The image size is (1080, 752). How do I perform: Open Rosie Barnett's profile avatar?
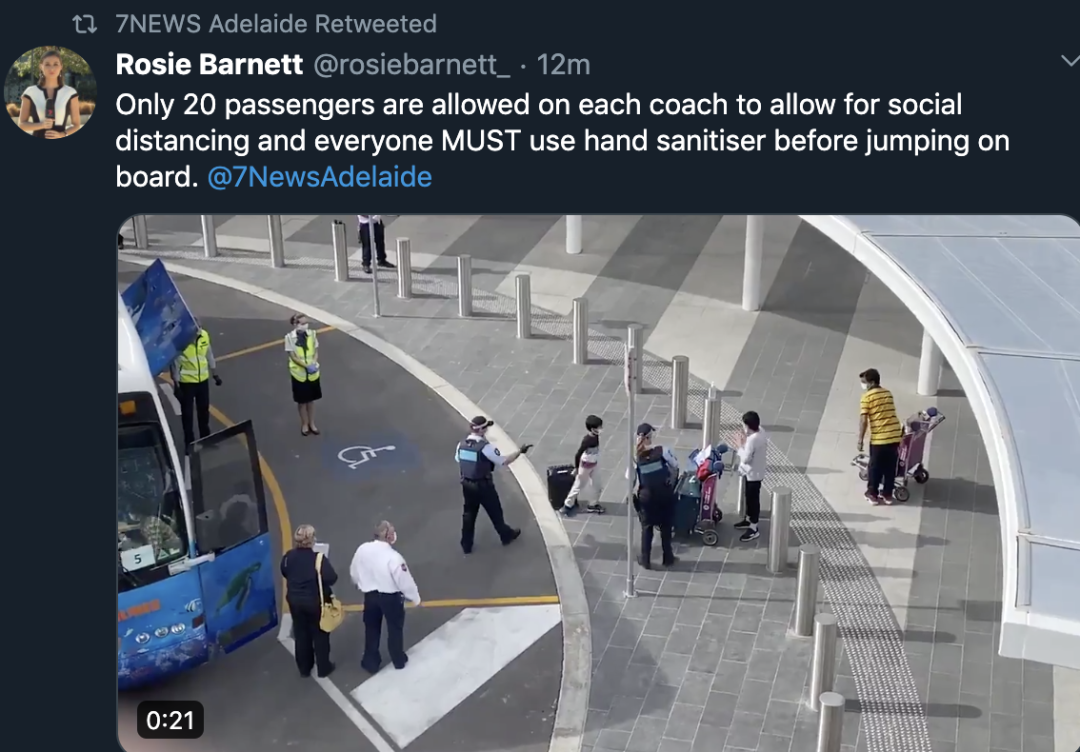tap(50, 92)
